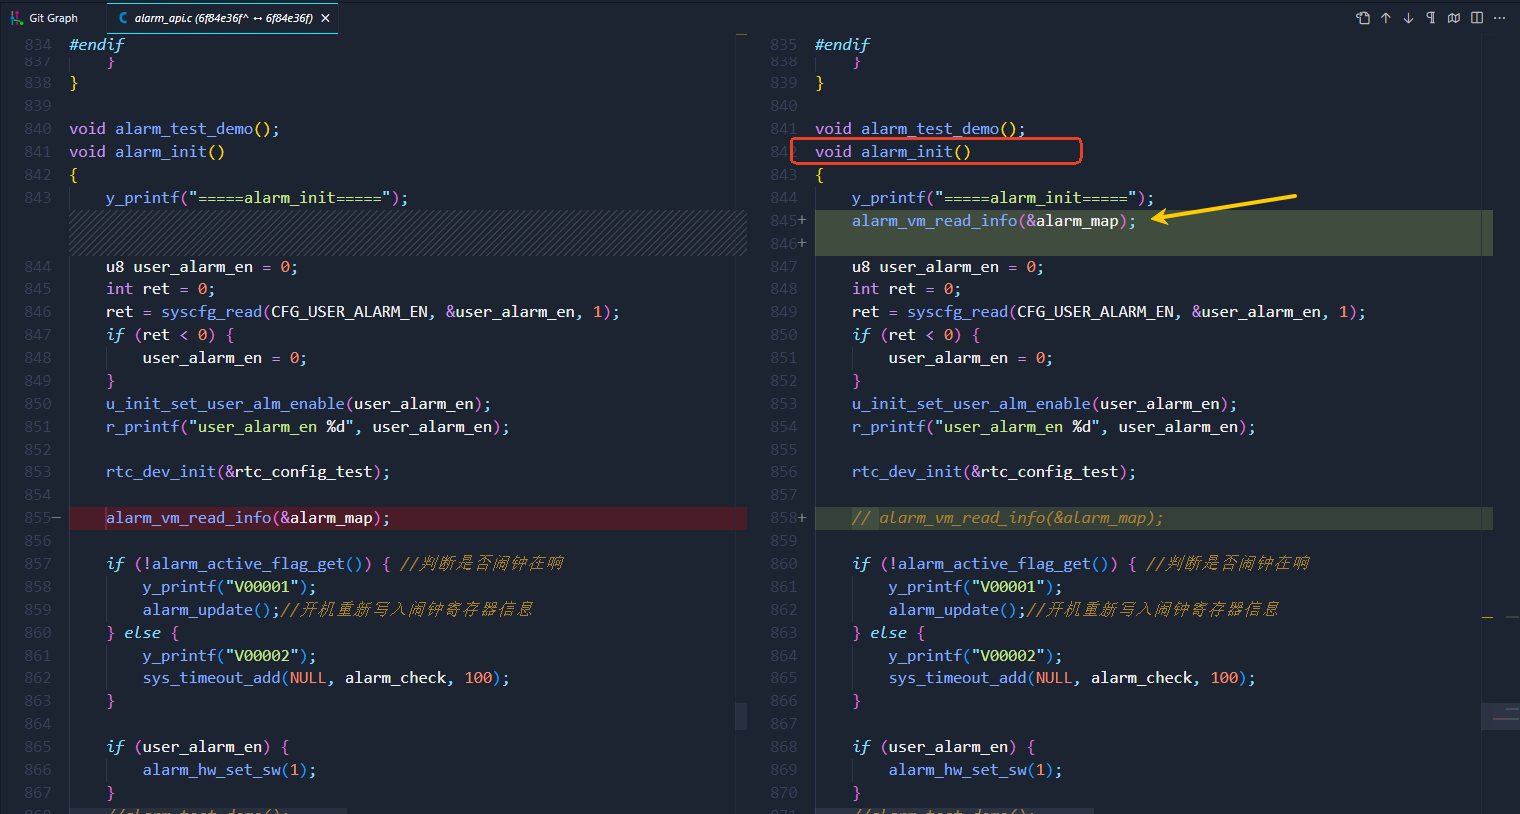The image size is (1520, 814).
Task: Go to the next change arrow
Action: tap(1408, 18)
